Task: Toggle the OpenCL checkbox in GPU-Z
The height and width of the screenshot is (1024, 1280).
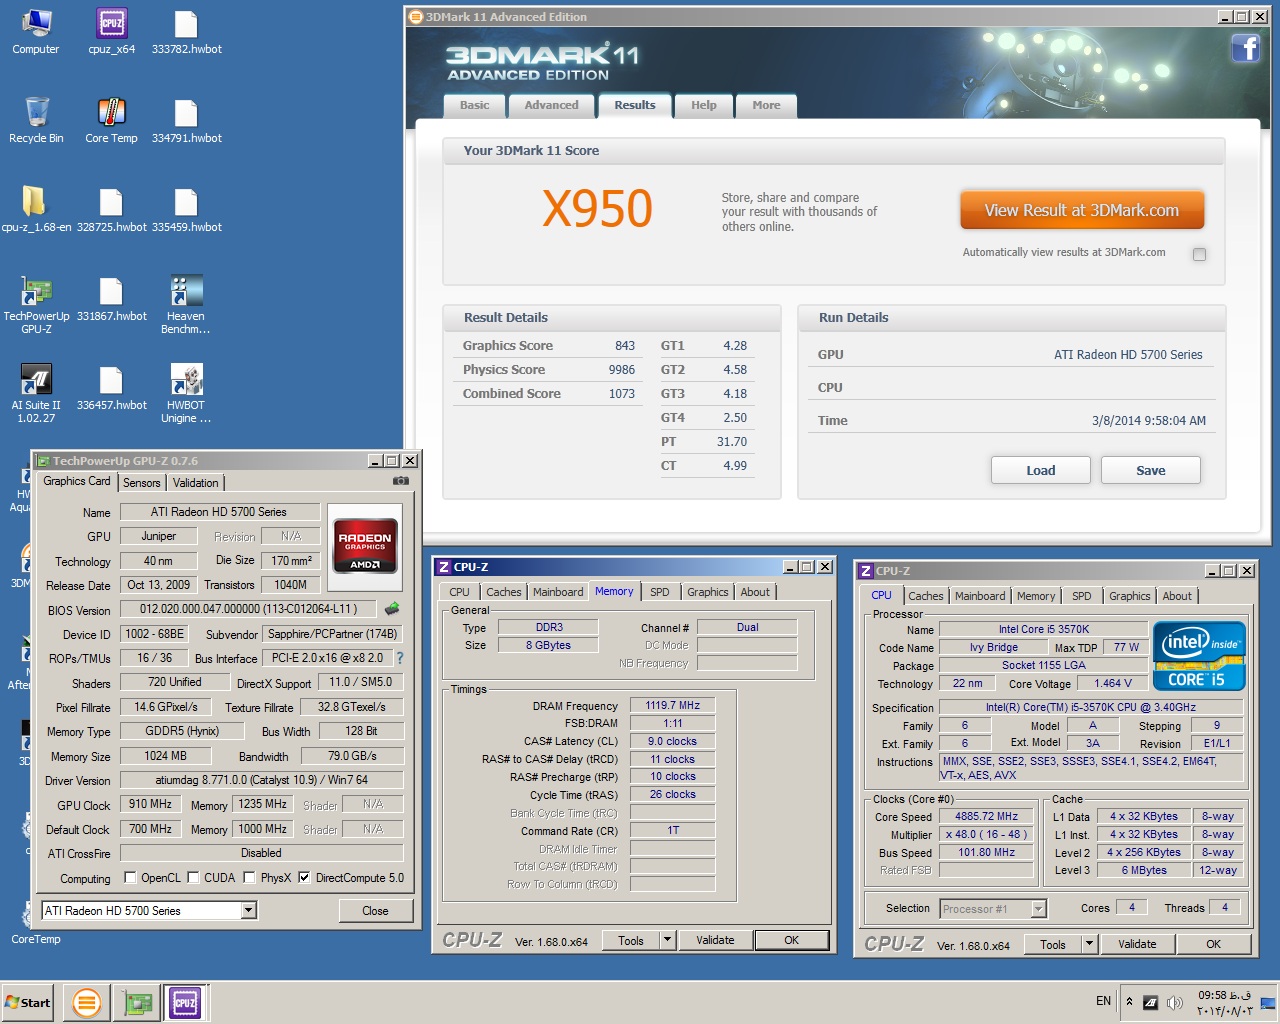Action: click(x=130, y=878)
